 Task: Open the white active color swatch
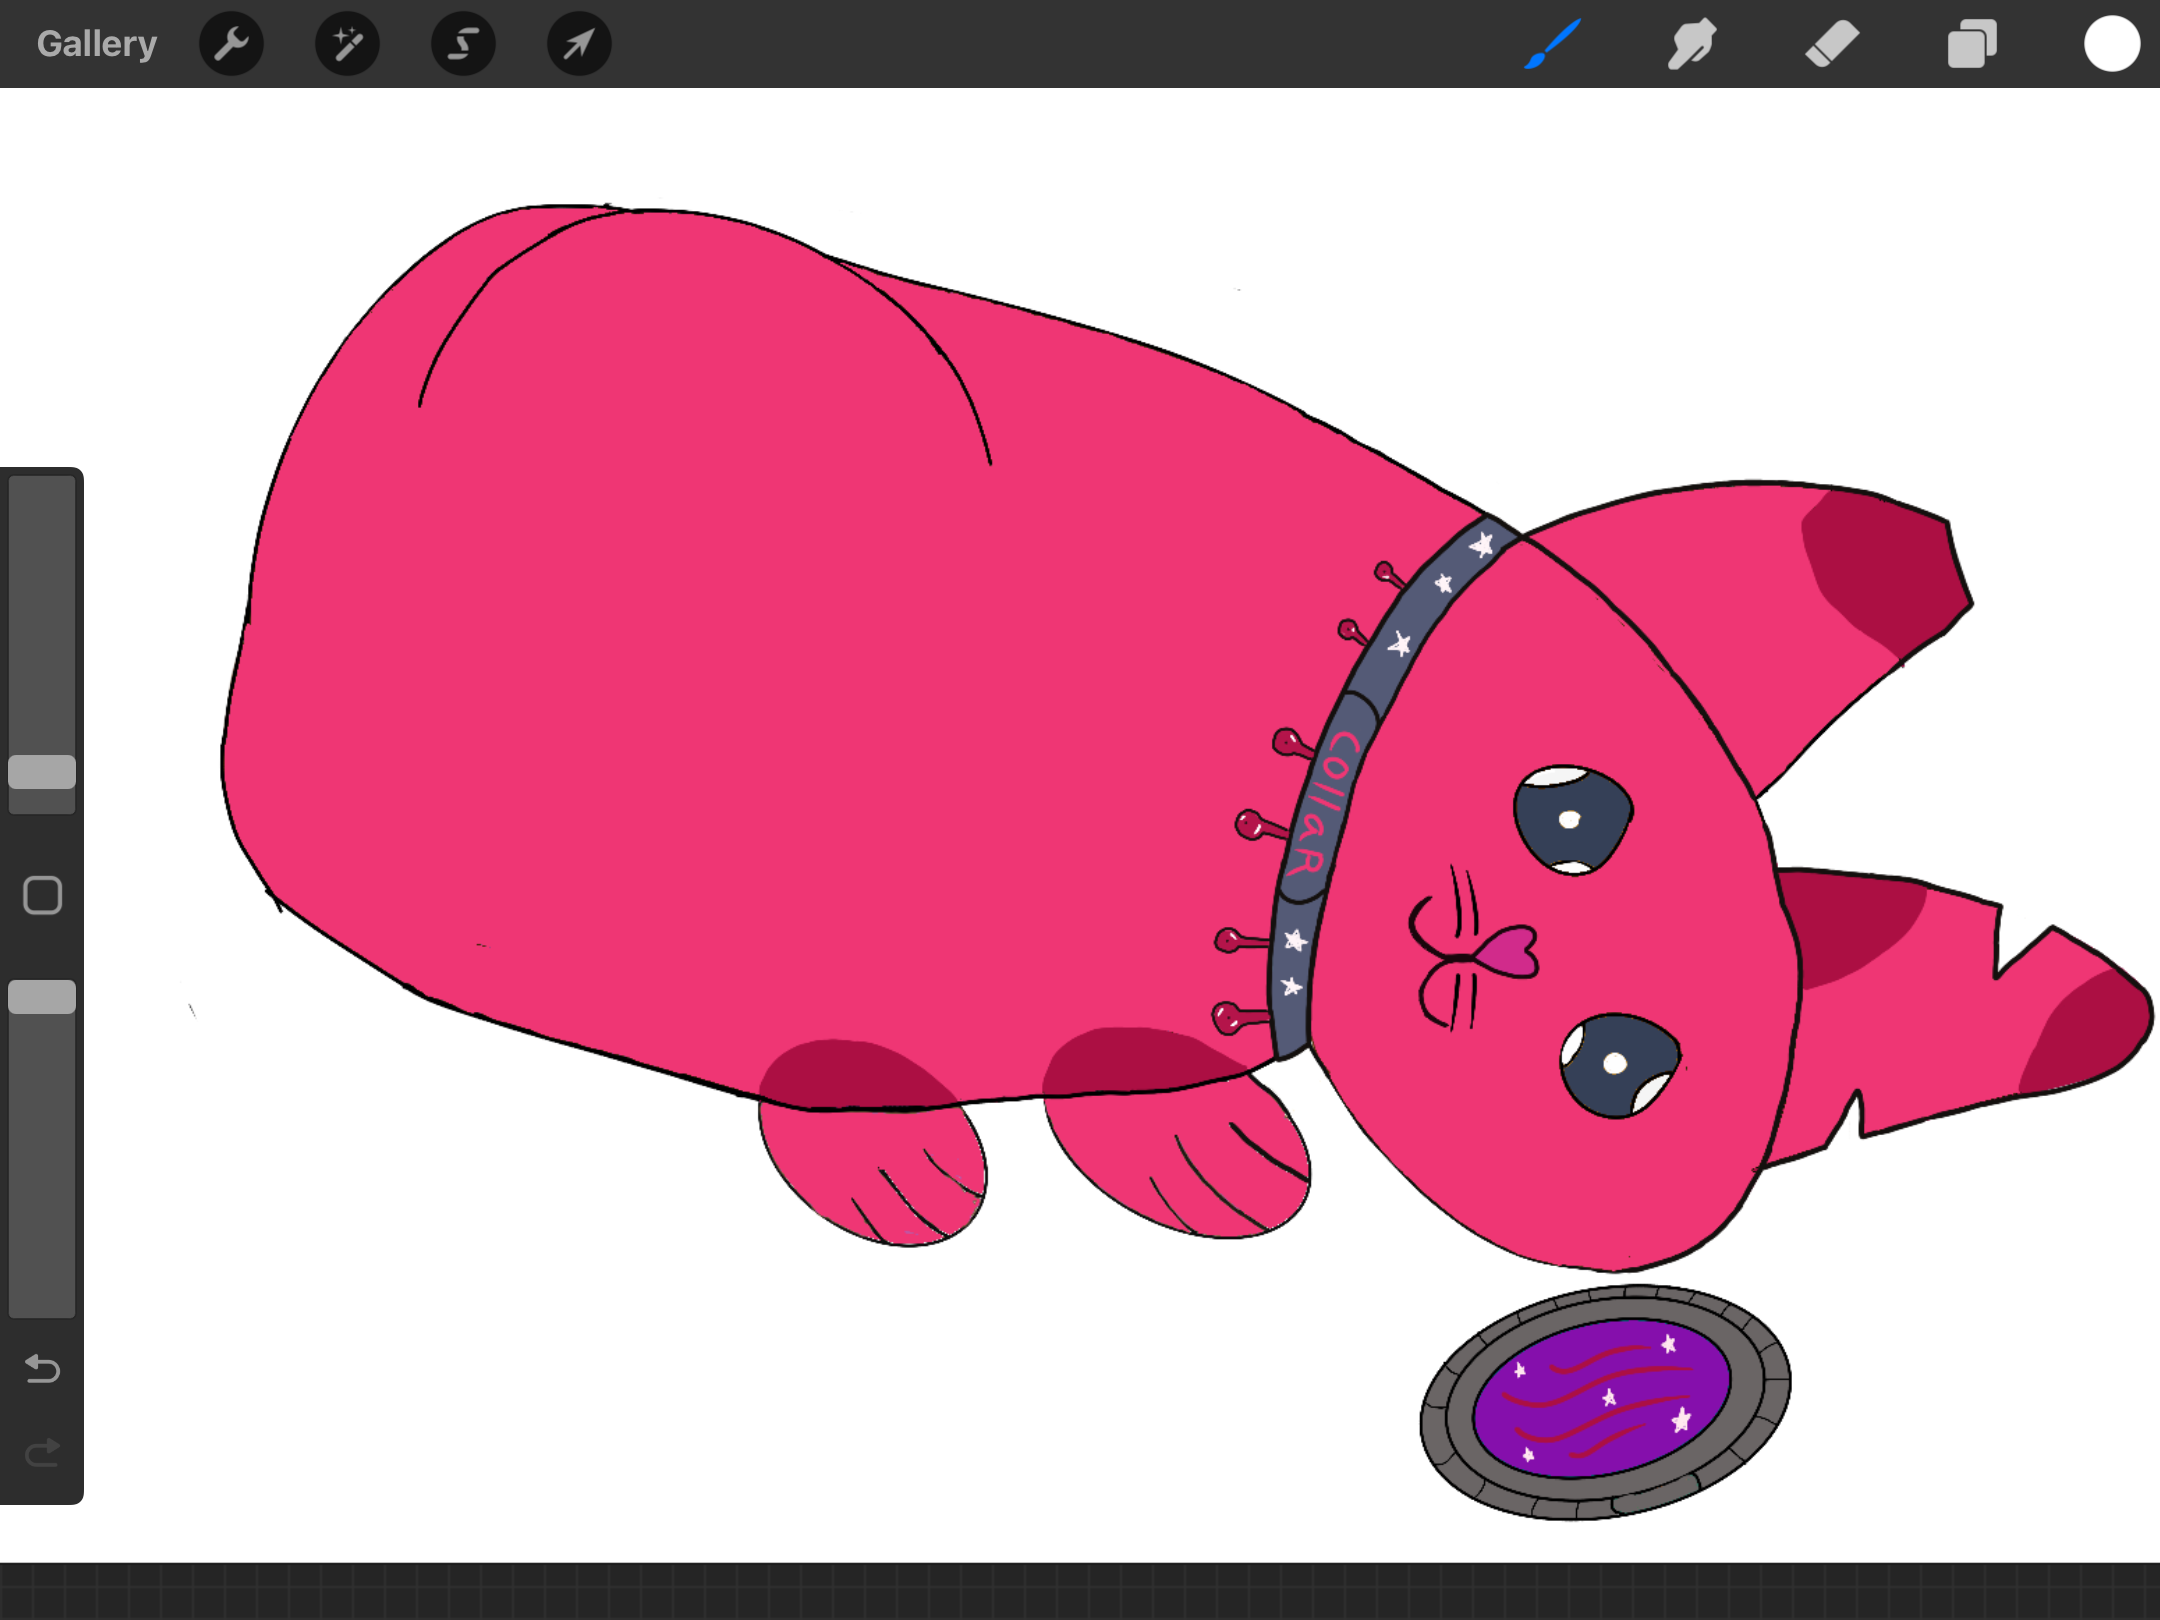click(x=2112, y=44)
